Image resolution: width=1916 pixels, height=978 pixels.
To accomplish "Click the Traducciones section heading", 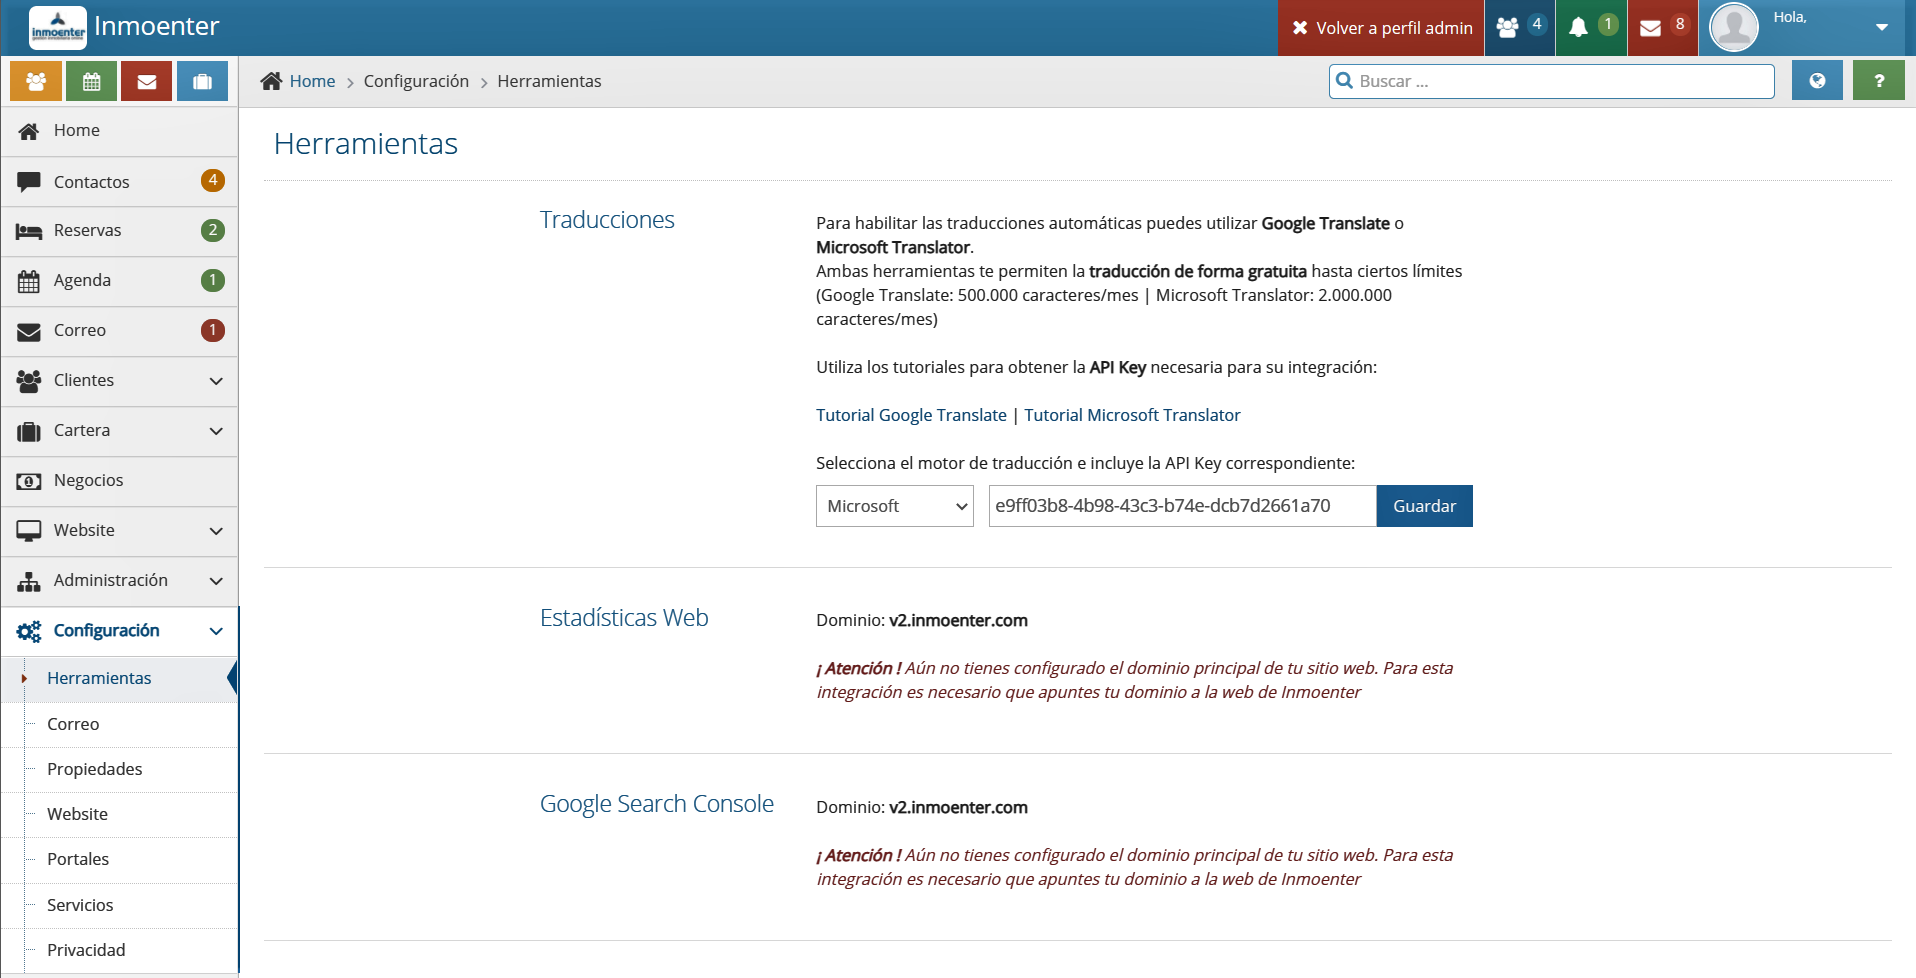I will [607, 220].
